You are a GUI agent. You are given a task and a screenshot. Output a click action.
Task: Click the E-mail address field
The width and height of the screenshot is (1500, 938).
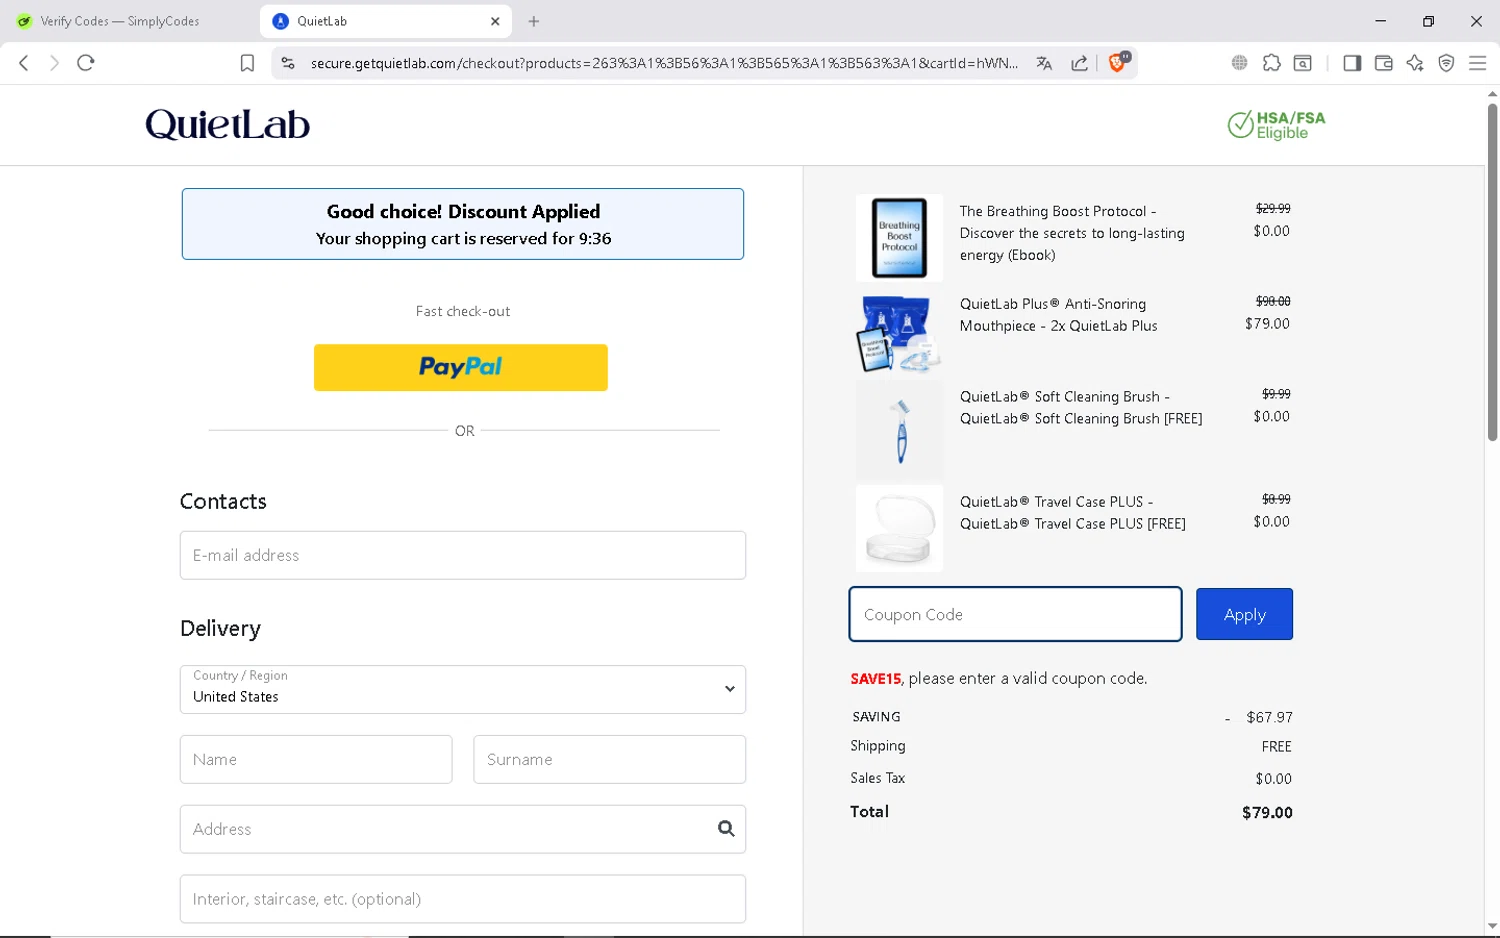click(463, 555)
